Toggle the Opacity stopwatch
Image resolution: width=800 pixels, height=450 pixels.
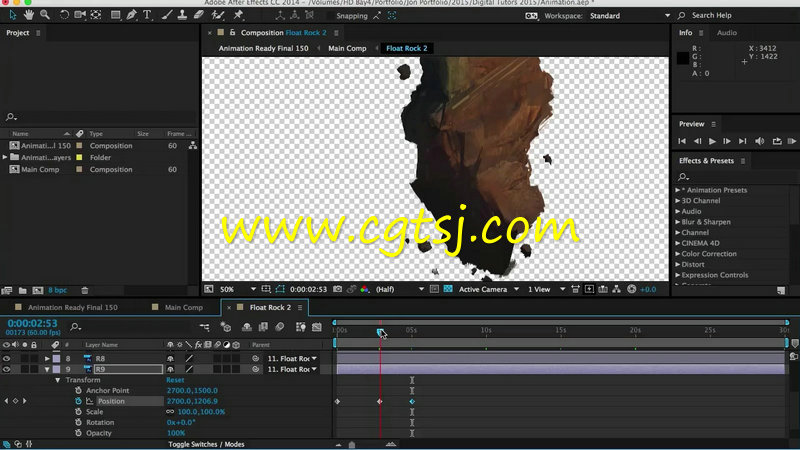click(x=78, y=433)
